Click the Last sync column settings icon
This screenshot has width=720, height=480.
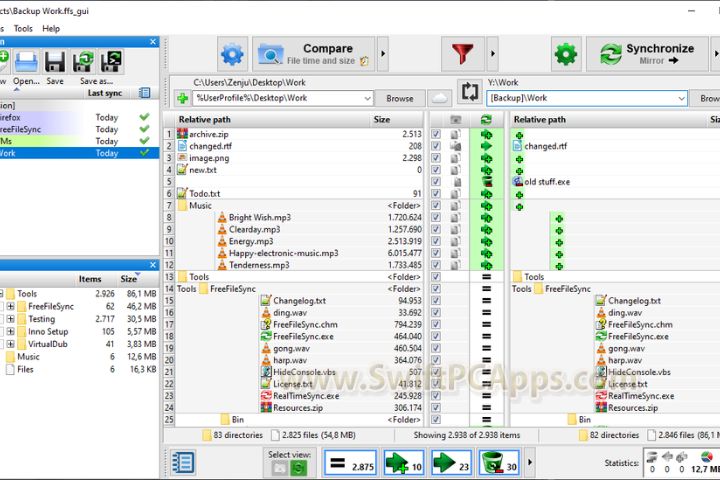point(144,93)
